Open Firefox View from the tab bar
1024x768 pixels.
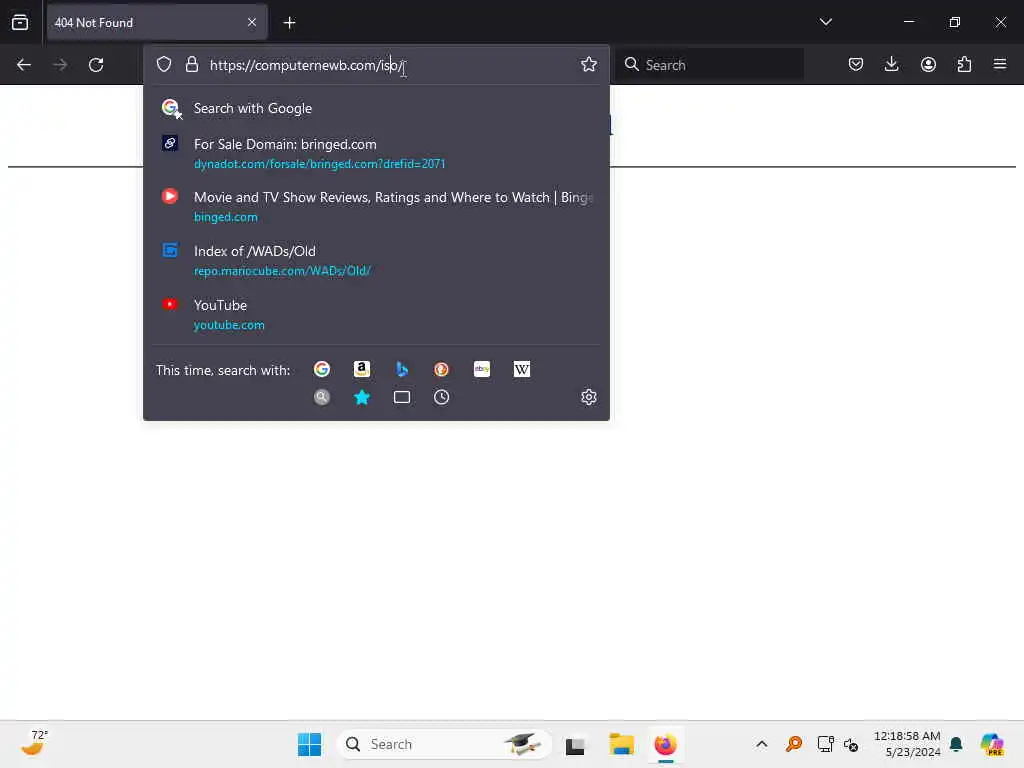20,22
